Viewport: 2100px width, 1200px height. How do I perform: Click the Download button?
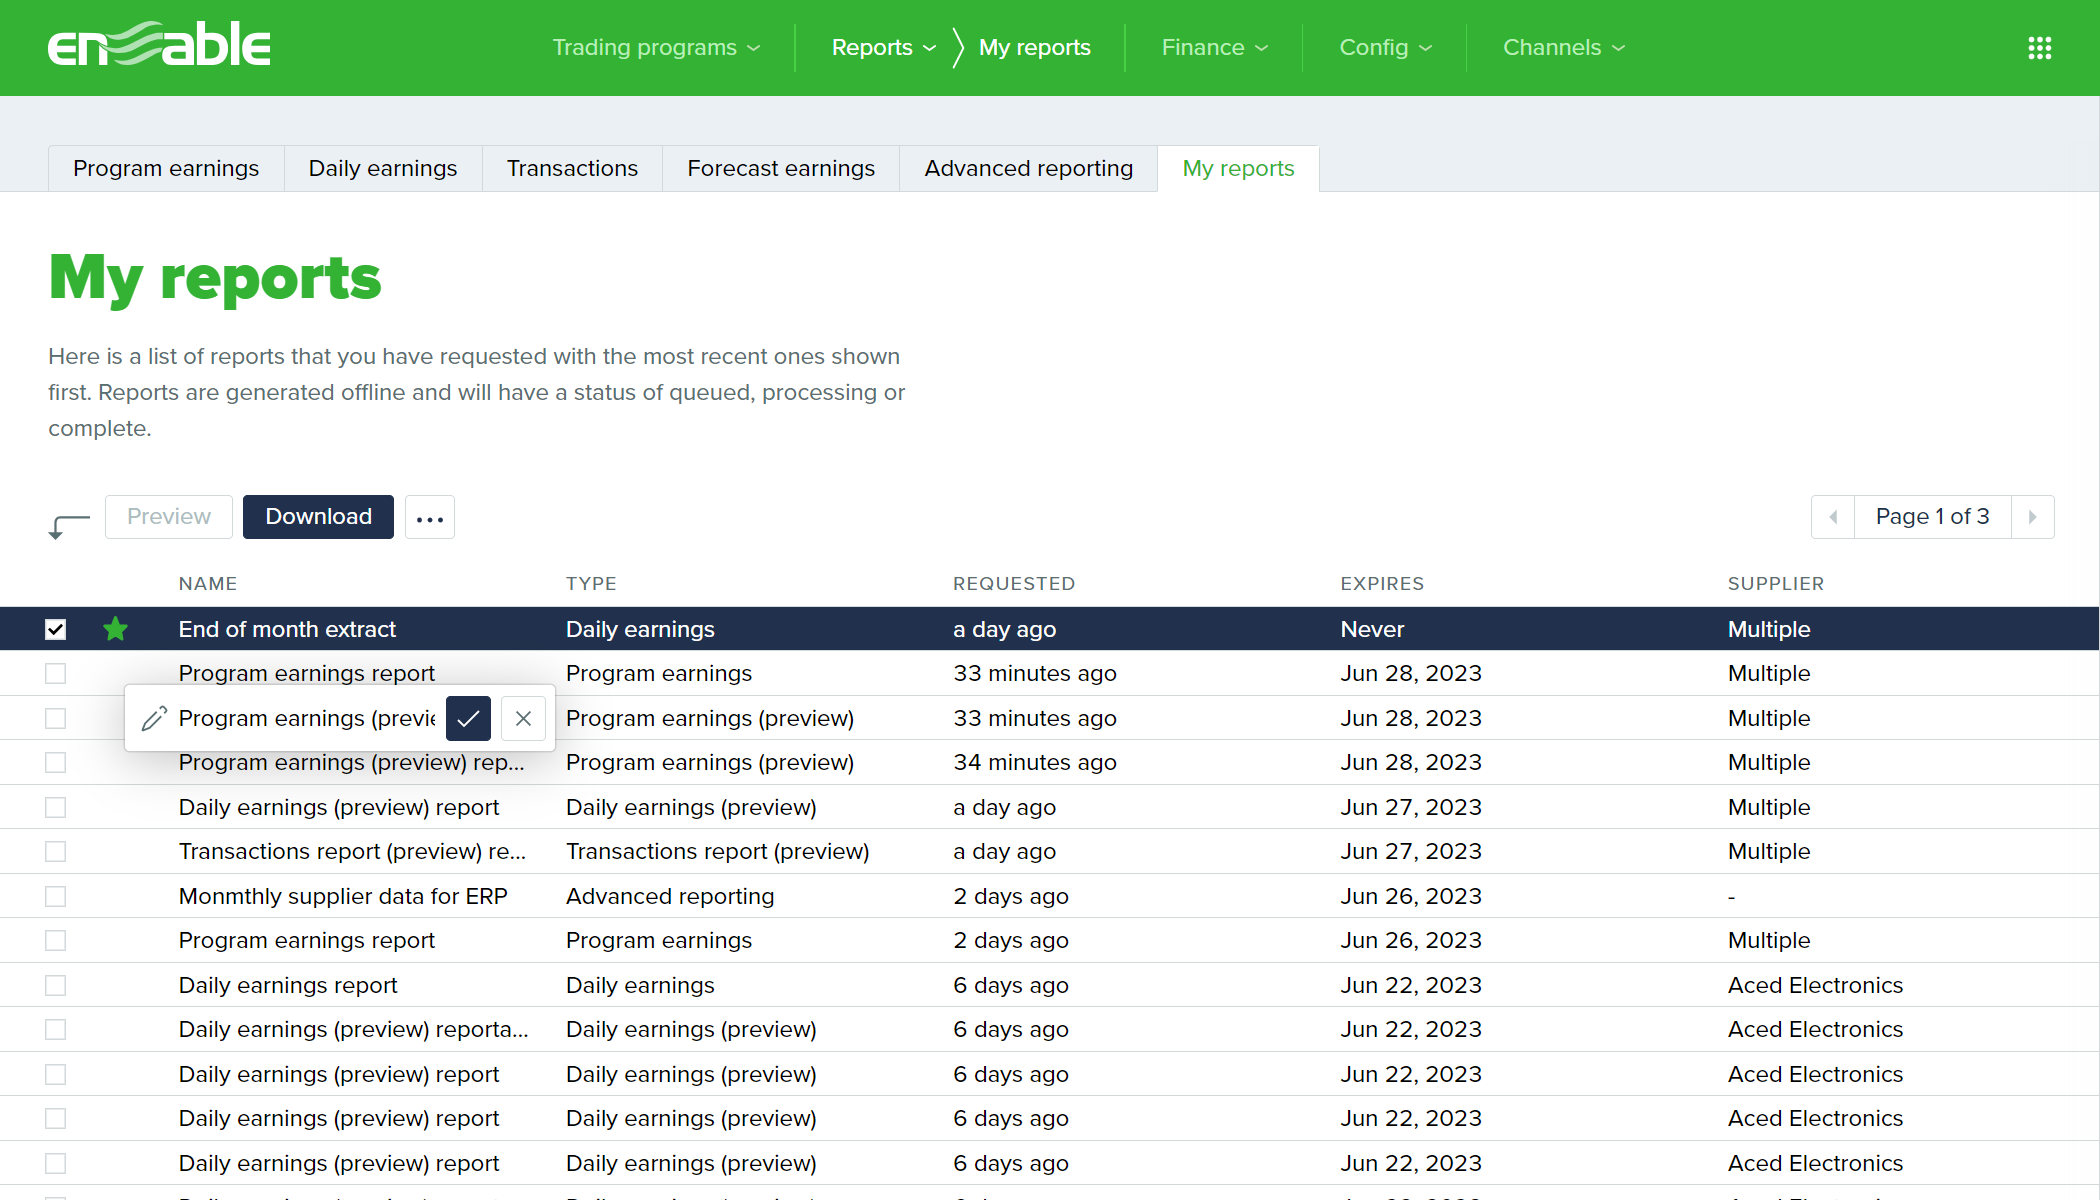coord(318,517)
